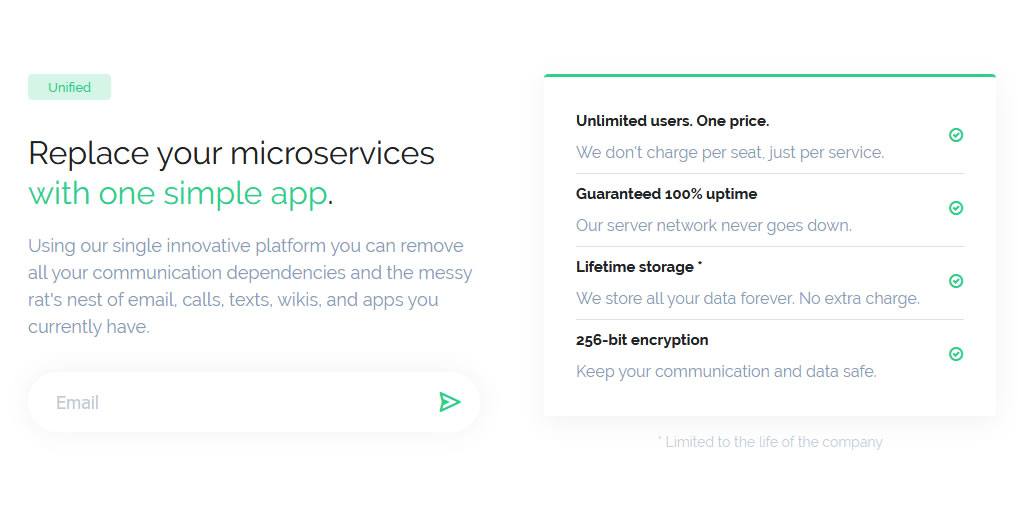Image resolution: width=1024 pixels, height=532 pixels.
Task: Click checkmark icon beside Lifetime storage
Action: click(x=956, y=281)
